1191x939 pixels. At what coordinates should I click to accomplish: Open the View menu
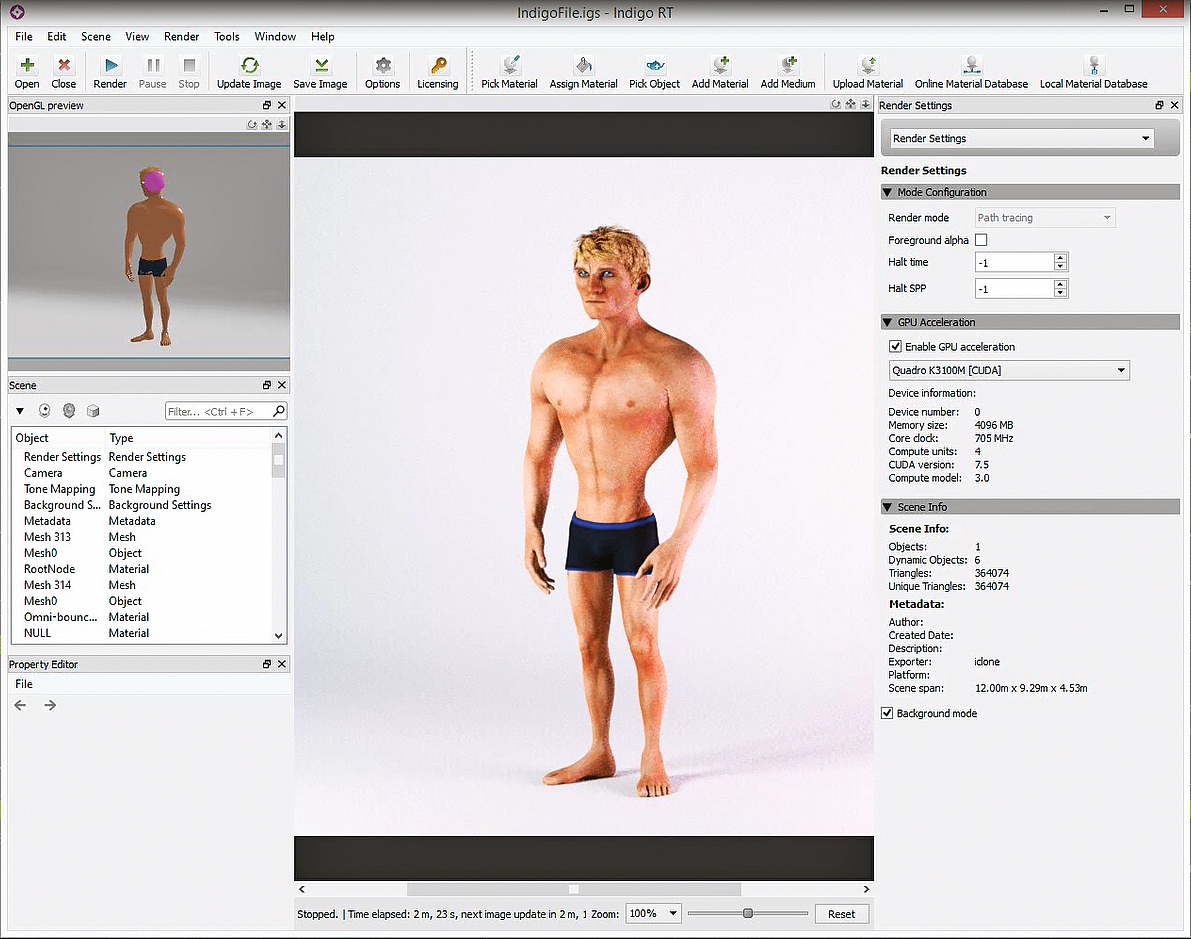pos(137,36)
